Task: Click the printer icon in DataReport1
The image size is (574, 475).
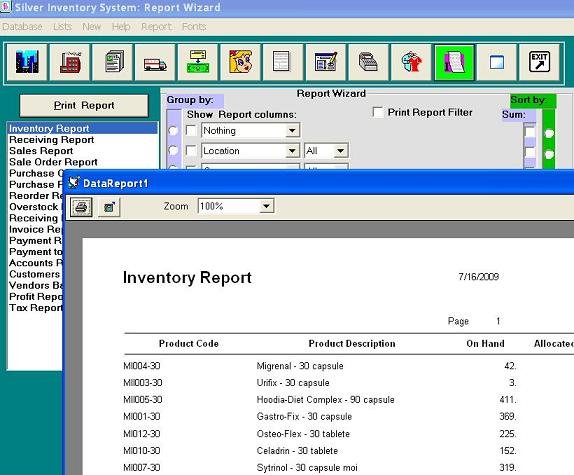Action: click(x=81, y=207)
